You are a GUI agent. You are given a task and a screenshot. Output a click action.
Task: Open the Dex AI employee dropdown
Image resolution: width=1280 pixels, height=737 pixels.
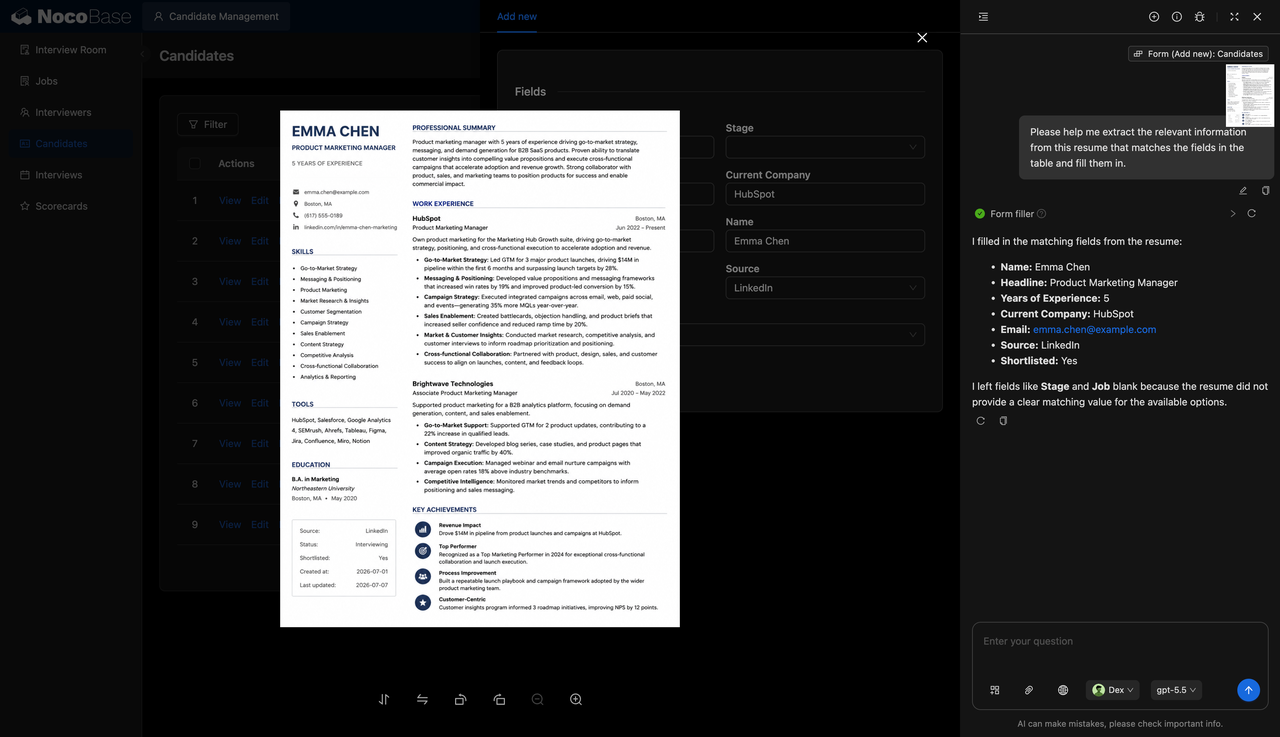pyautogui.click(x=1113, y=690)
